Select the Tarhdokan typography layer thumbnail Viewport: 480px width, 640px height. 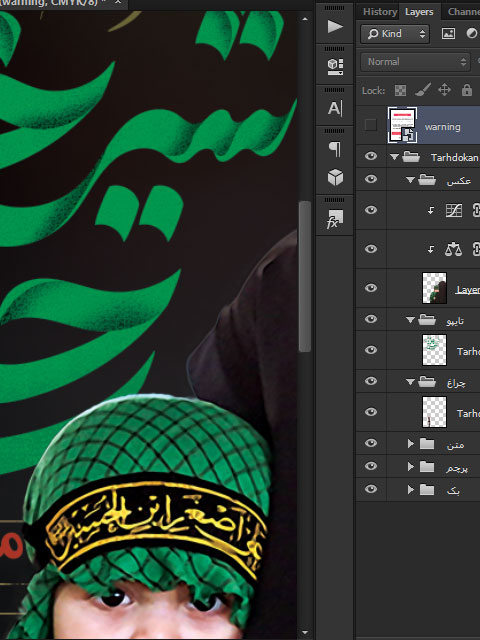click(434, 350)
